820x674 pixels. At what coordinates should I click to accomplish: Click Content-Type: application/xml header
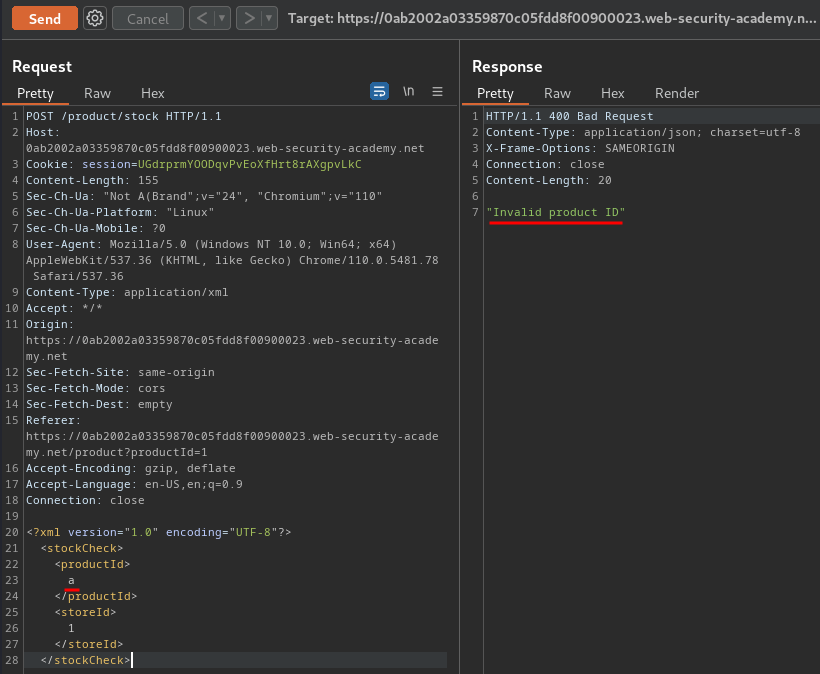point(127,292)
